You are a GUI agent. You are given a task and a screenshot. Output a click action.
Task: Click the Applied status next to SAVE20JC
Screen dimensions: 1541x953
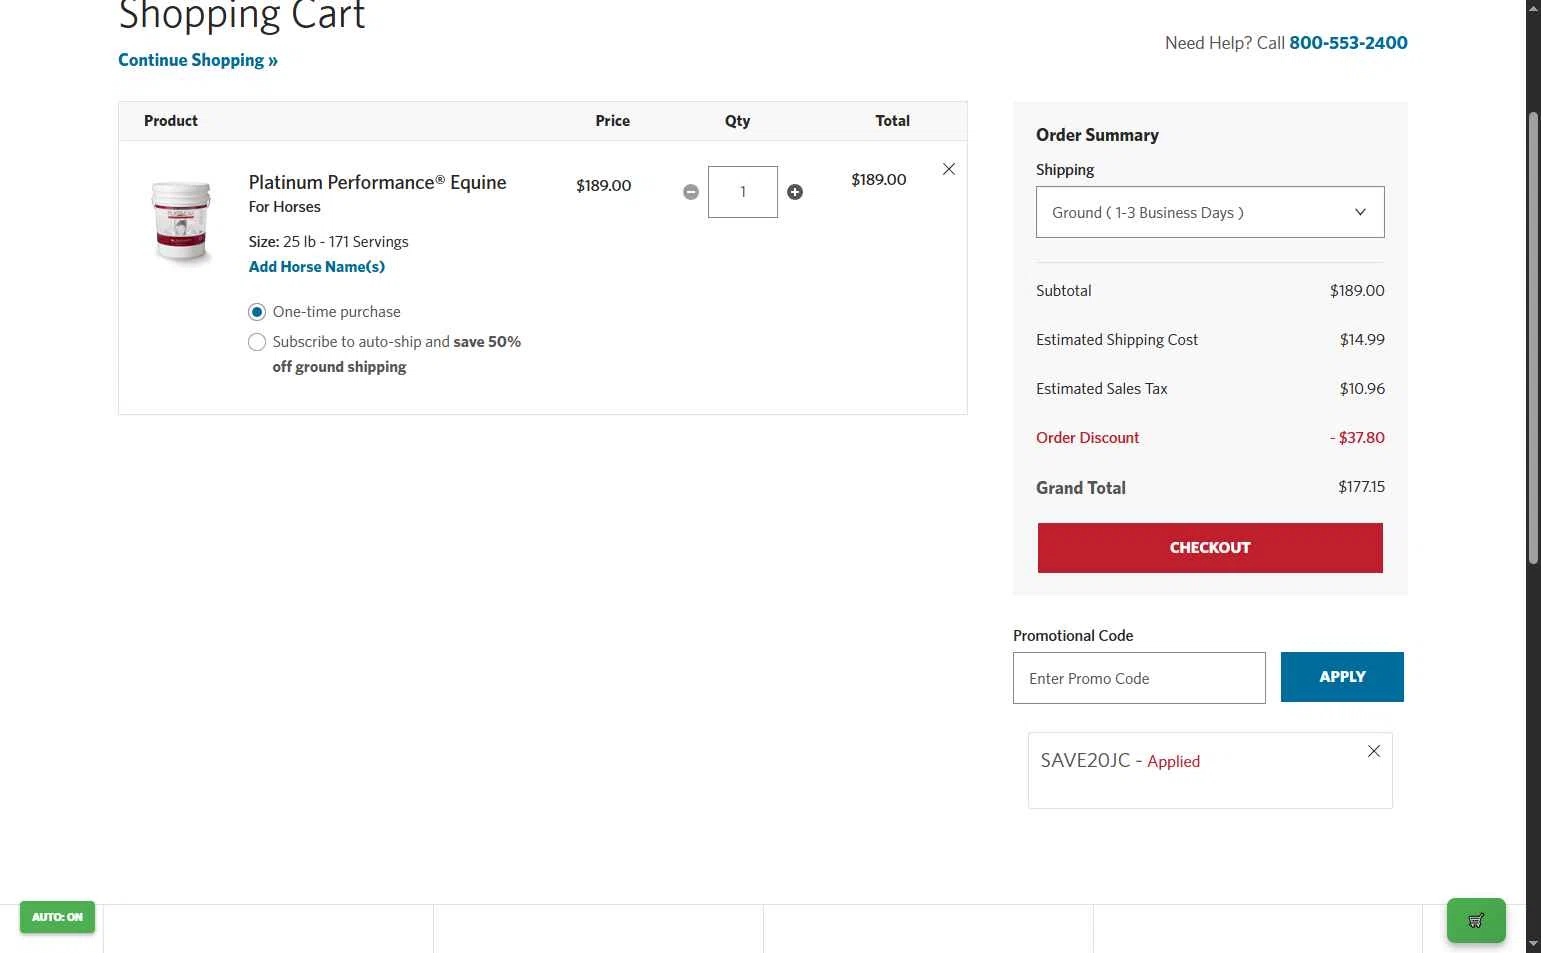1174,762
